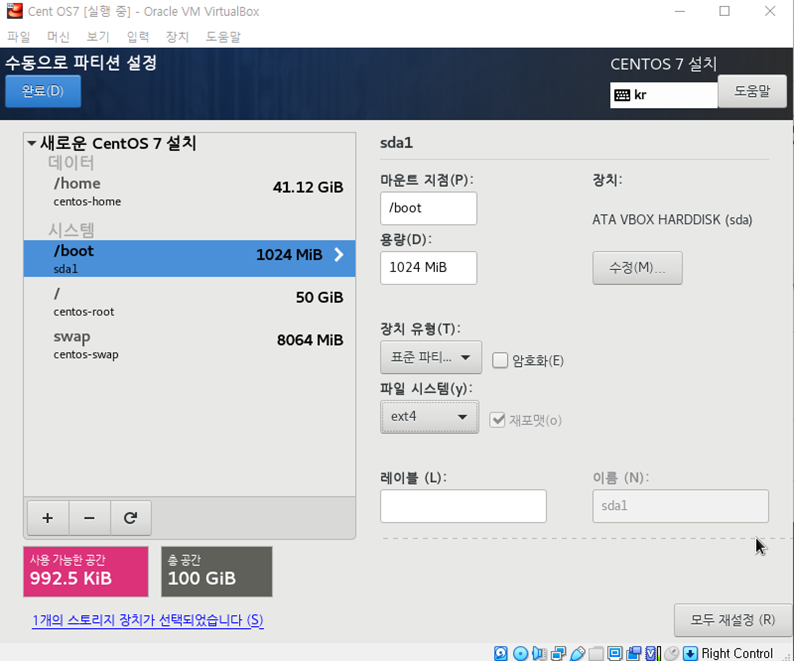Click the optical disk status icon

point(520,653)
